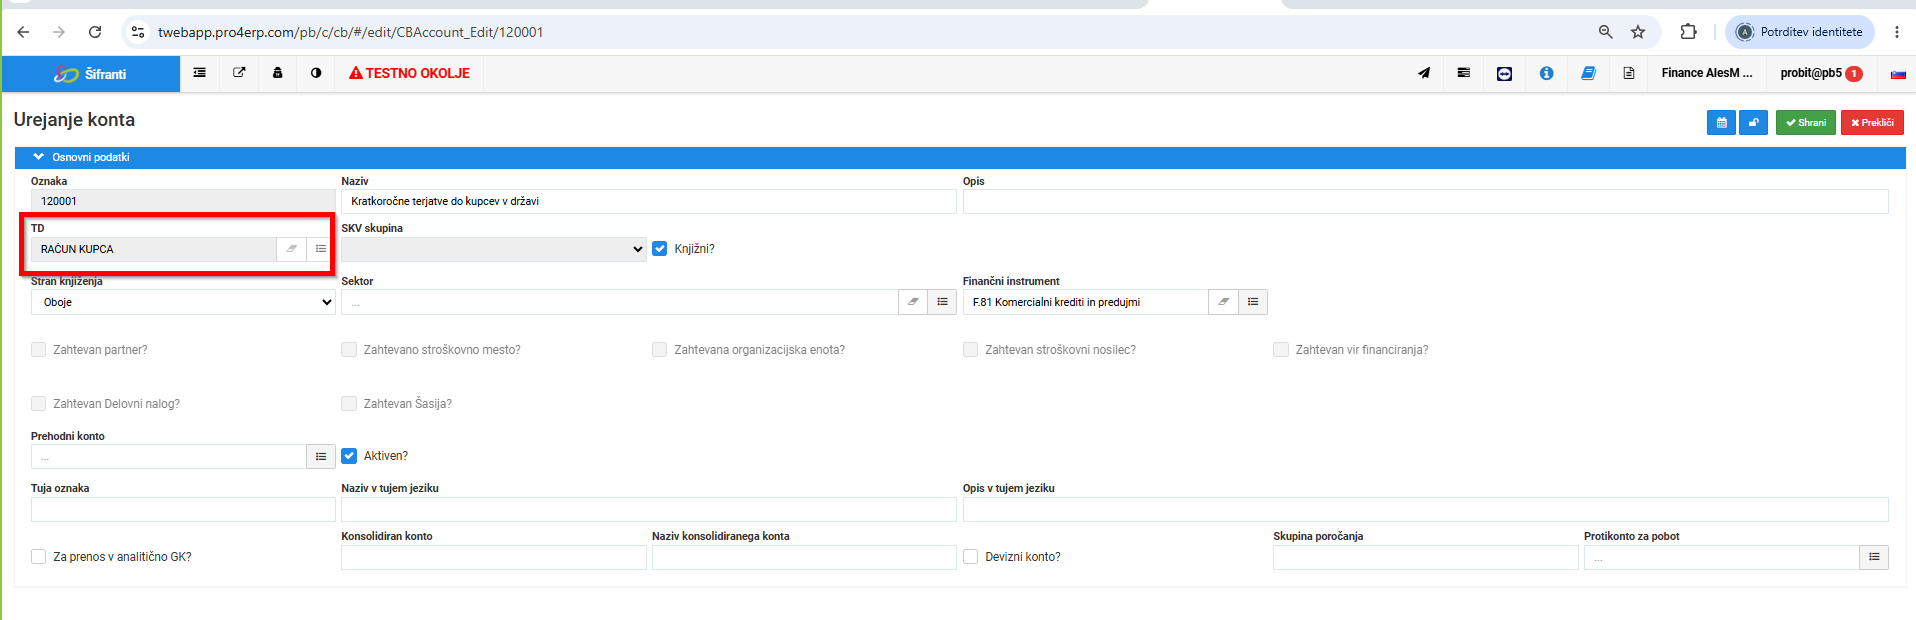Click the TESTNO OKOLJE warning triangle

[355, 73]
